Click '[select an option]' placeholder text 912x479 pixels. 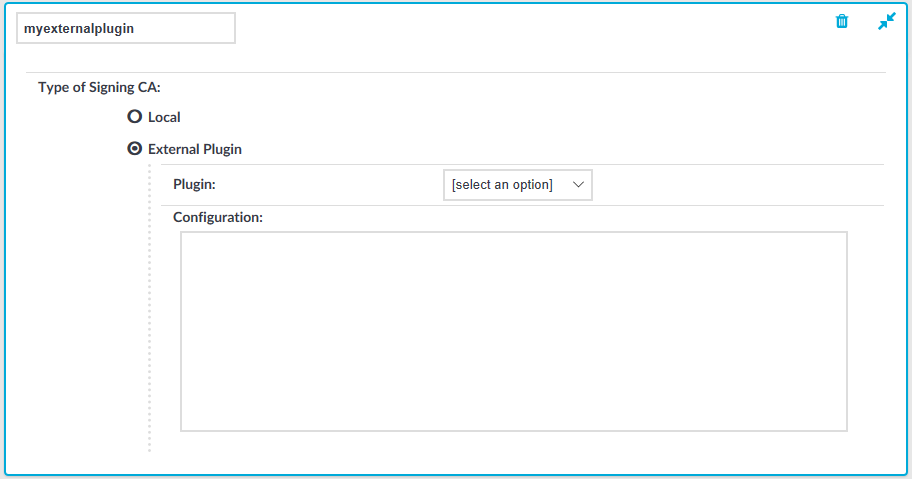[x=502, y=185]
